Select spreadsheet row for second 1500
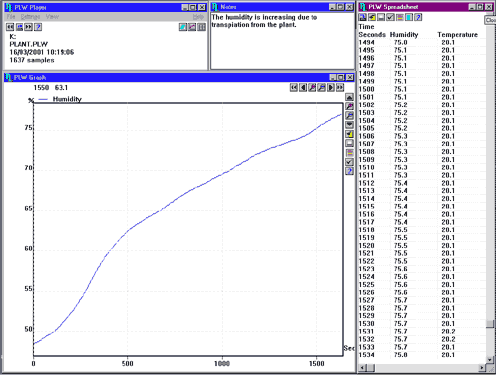 pos(422,89)
